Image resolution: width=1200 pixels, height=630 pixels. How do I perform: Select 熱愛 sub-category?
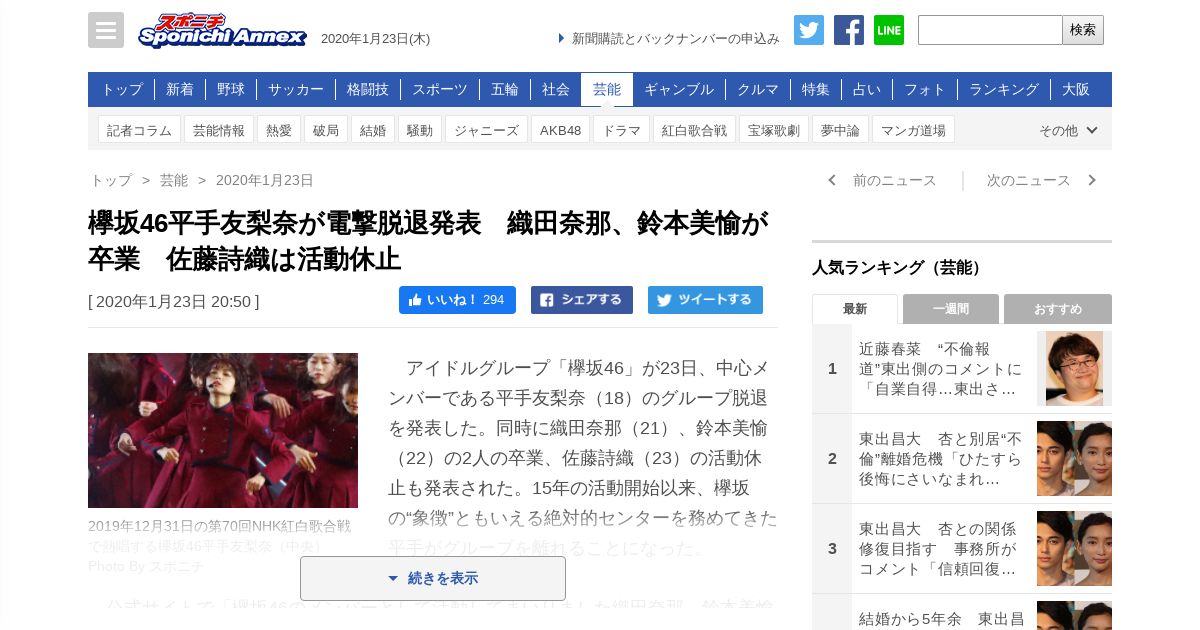coord(279,130)
